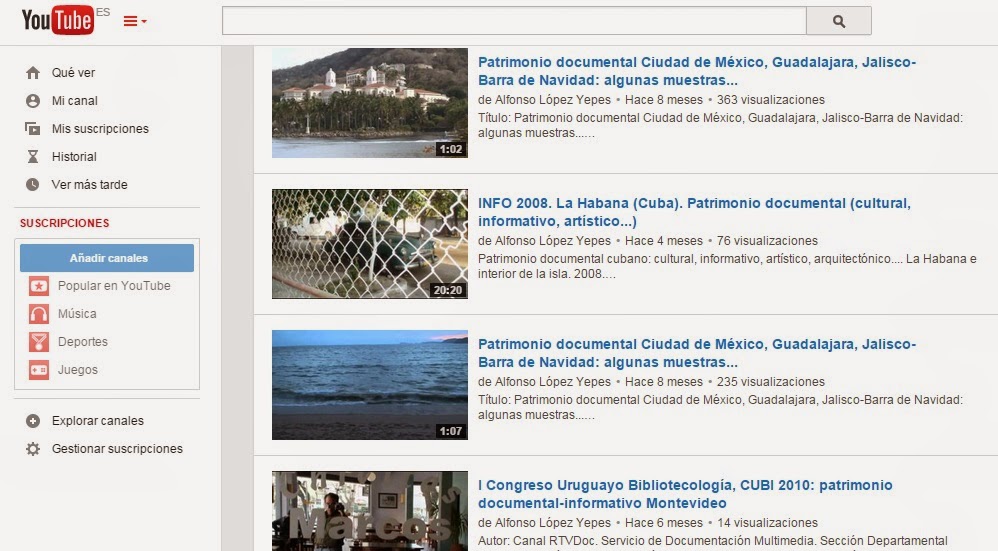Click the Juegos gamepad icon
Screen dimensions: 998x551
click(39, 370)
